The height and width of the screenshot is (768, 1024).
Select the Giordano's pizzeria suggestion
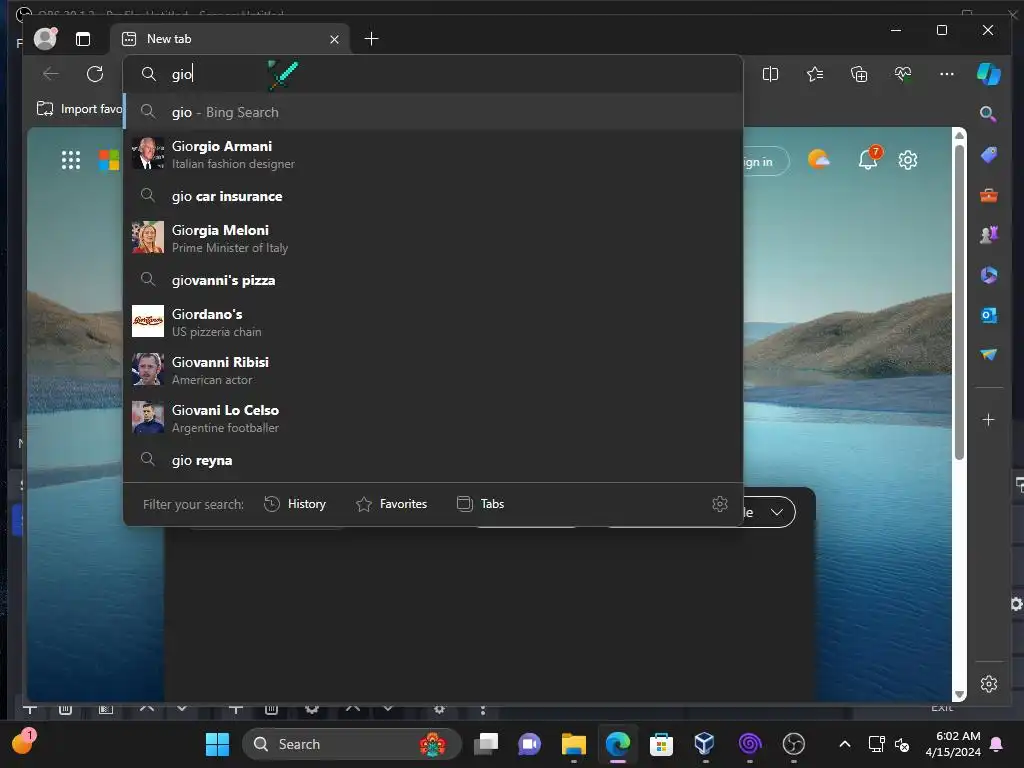pos(432,322)
